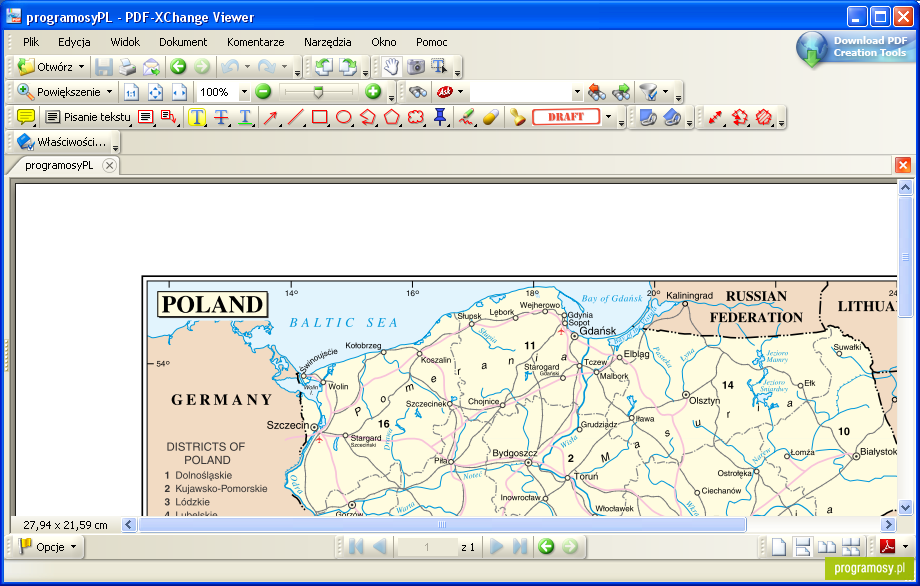
Task: Select the Eraser tool
Action: [x=491, y=117]
